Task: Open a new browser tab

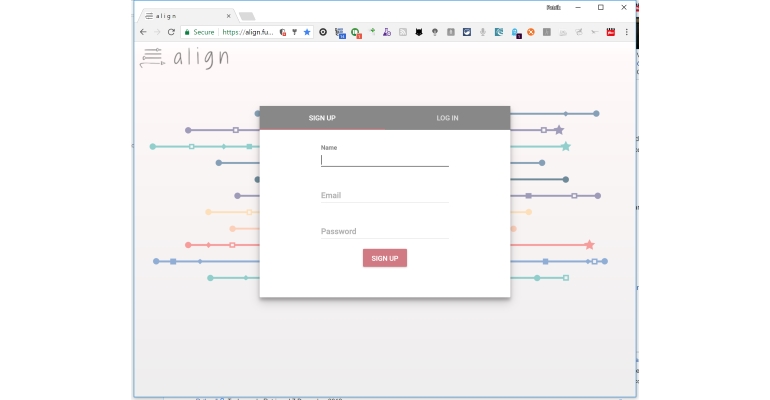Action: tap(247, 16)
